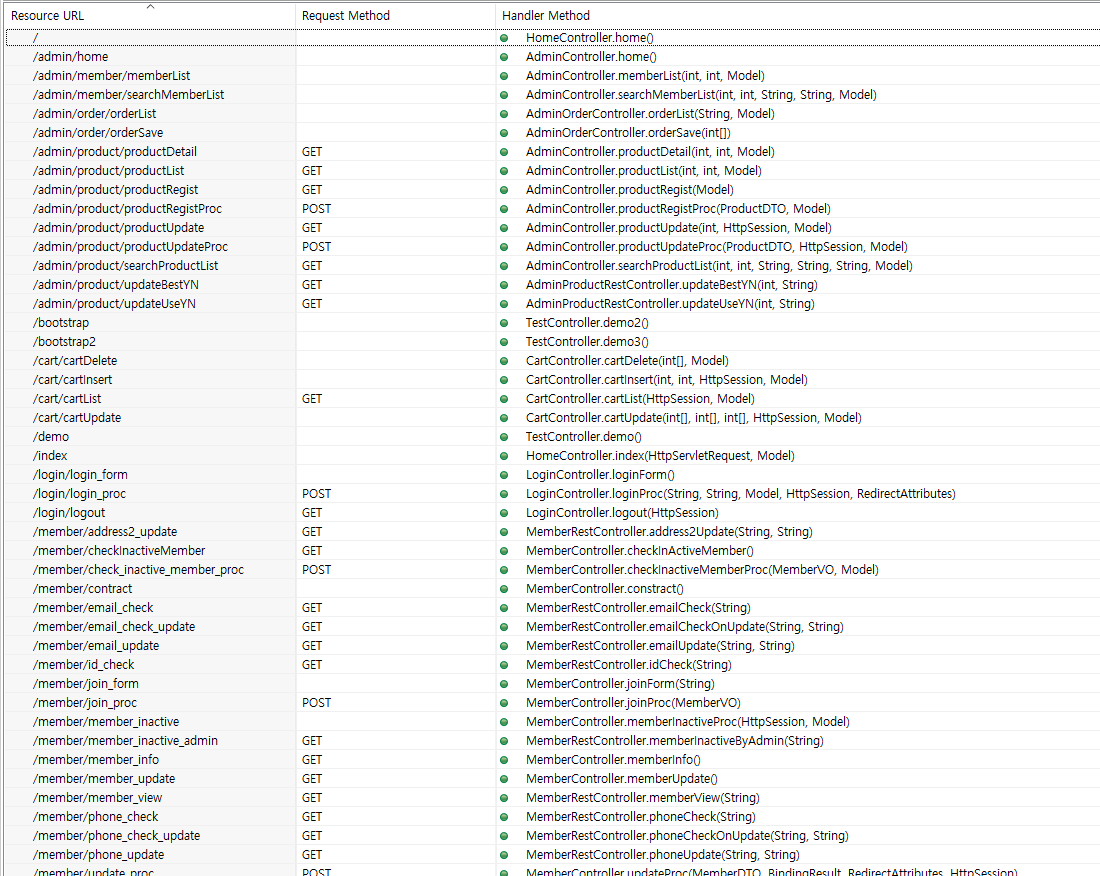The width and height of the screenshot is (1100, 876).
Task: Select the /login/login_form URL
Action: click(x=80, y=475)
